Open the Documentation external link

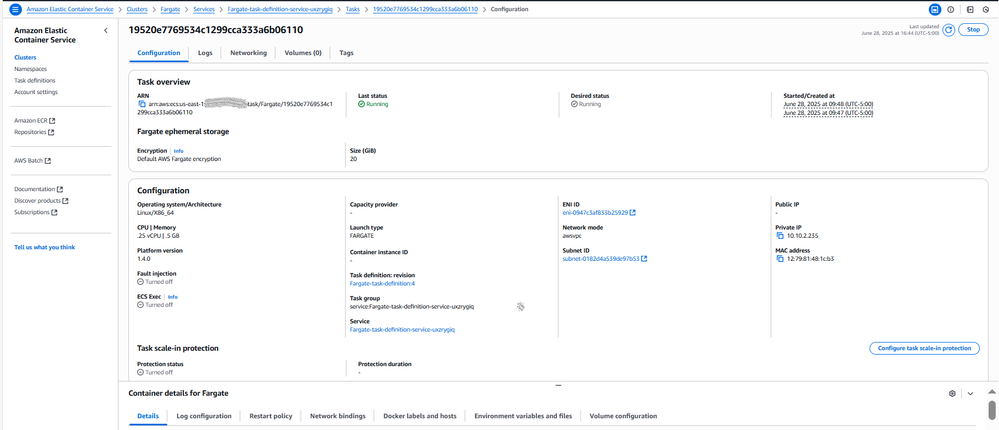[x=38, y=189]
